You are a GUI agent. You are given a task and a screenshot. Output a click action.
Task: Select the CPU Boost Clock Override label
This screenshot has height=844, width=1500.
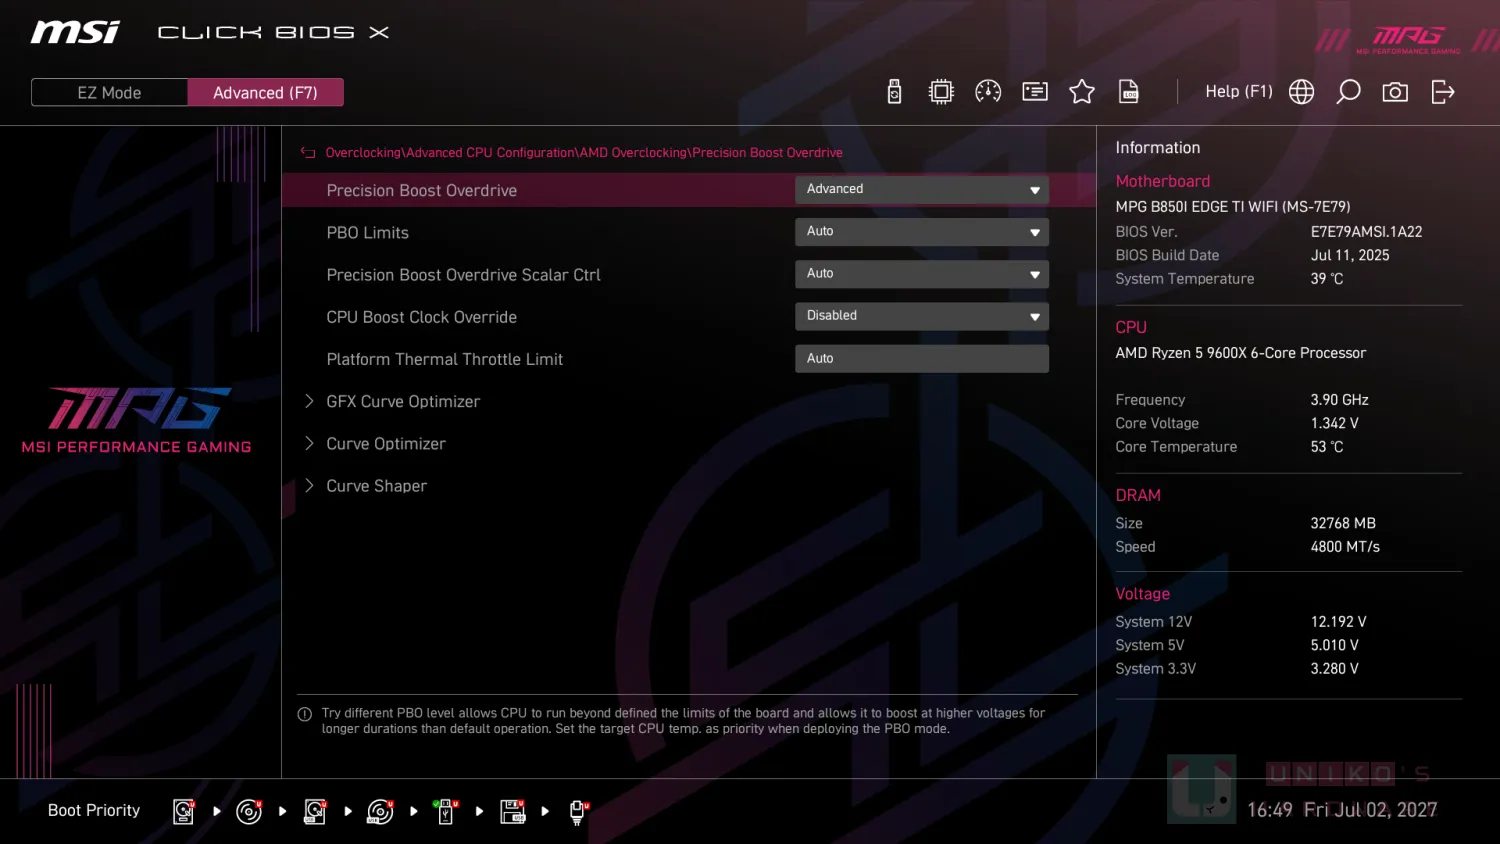click(x=421, y=317)
